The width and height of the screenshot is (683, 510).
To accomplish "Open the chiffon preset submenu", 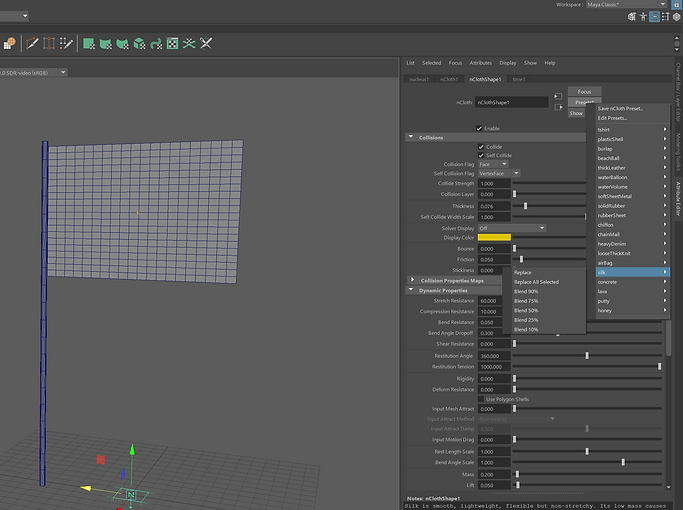I will [x=632, y=225].
